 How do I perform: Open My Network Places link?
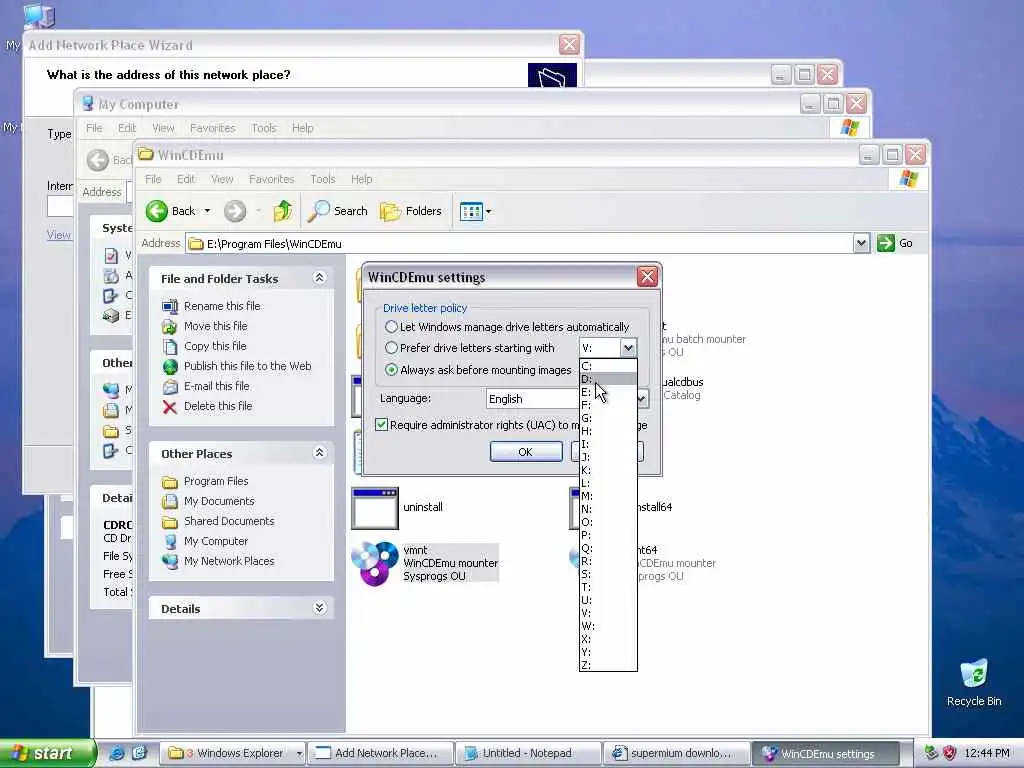coord(229,561)
